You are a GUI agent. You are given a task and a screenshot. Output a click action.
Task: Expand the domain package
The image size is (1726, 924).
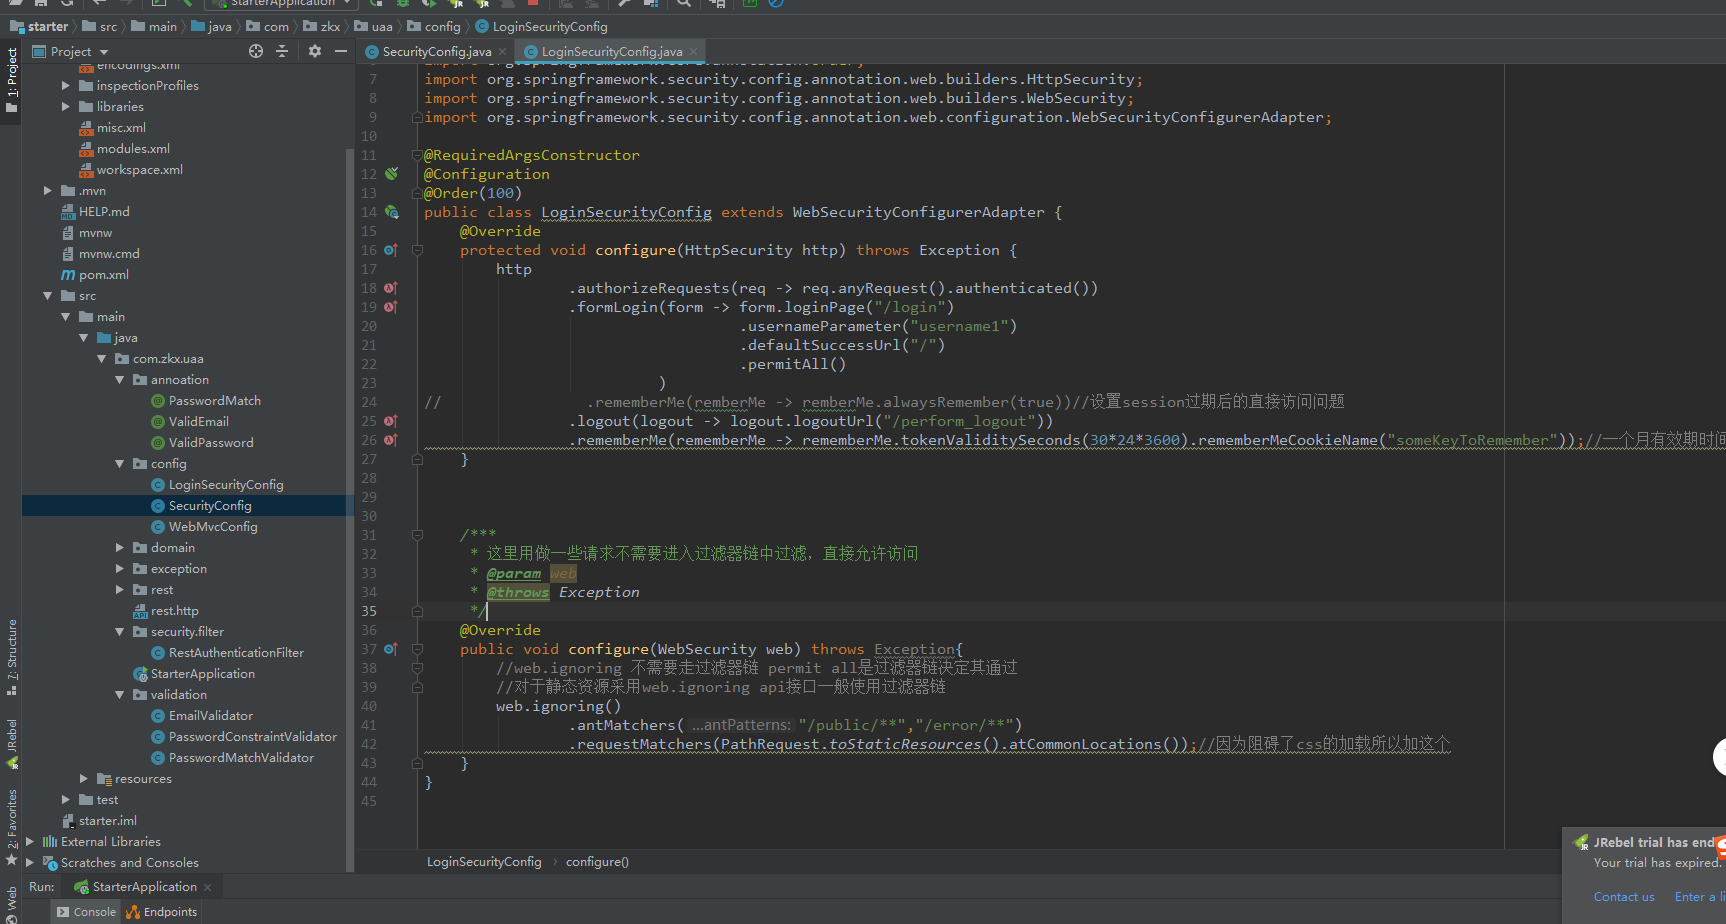click(x=120, y=548)
